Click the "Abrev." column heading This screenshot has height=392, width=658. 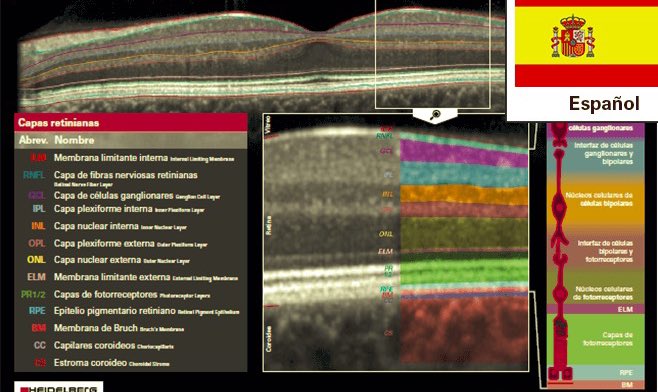tap(33, 140)
